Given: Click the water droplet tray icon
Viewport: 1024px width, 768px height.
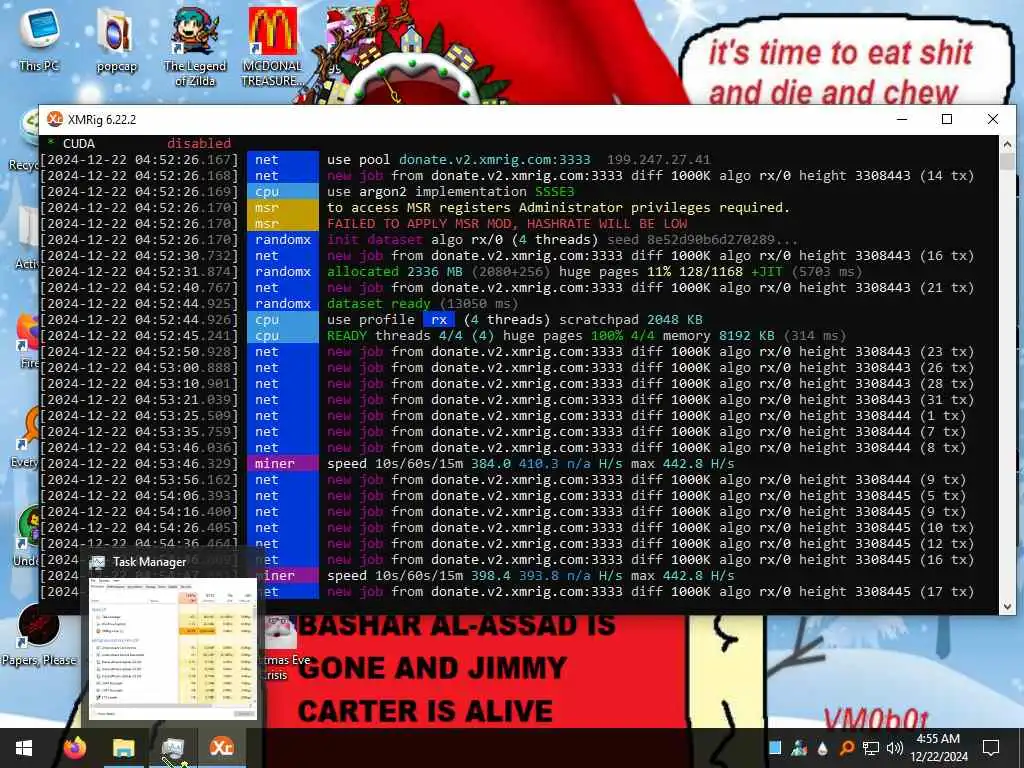Looking at the screenshot, I should pos(823,748).
